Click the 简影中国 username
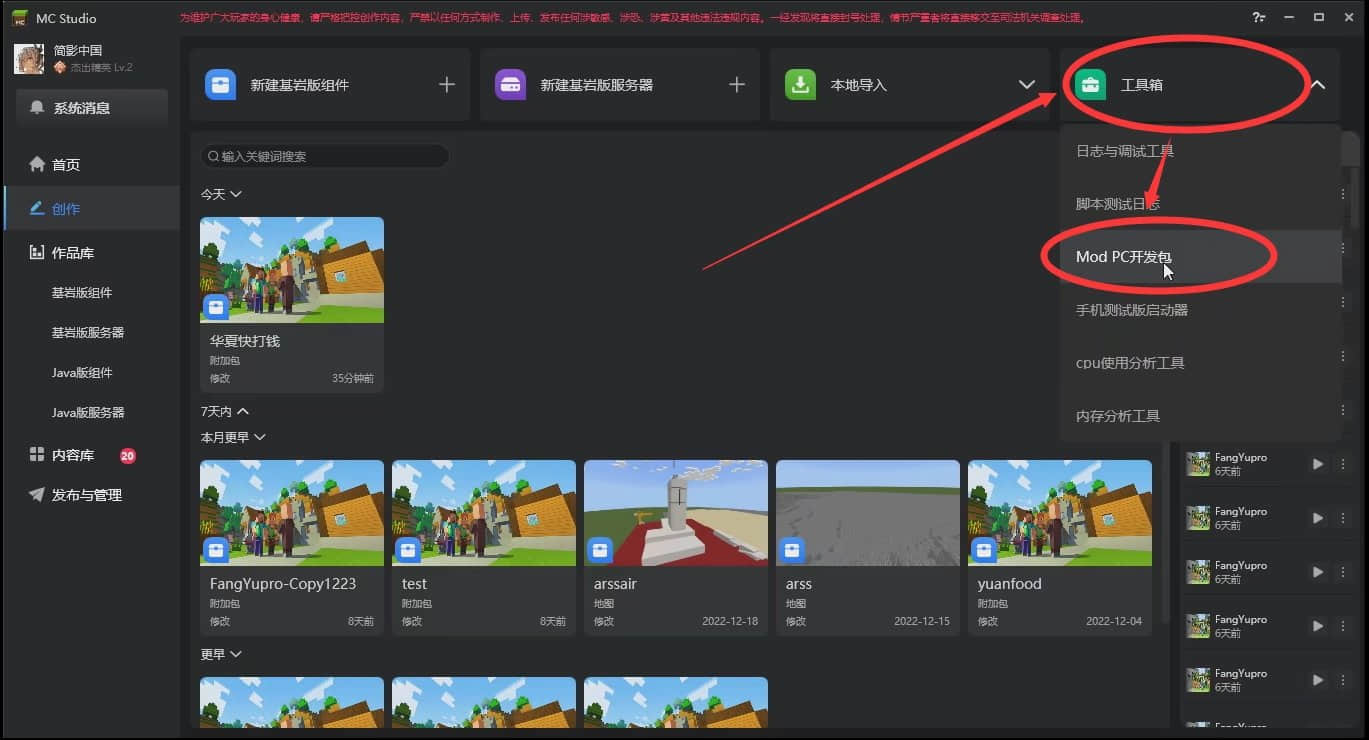This screenshot has height=740, width=1369. (x=78, y=51)
